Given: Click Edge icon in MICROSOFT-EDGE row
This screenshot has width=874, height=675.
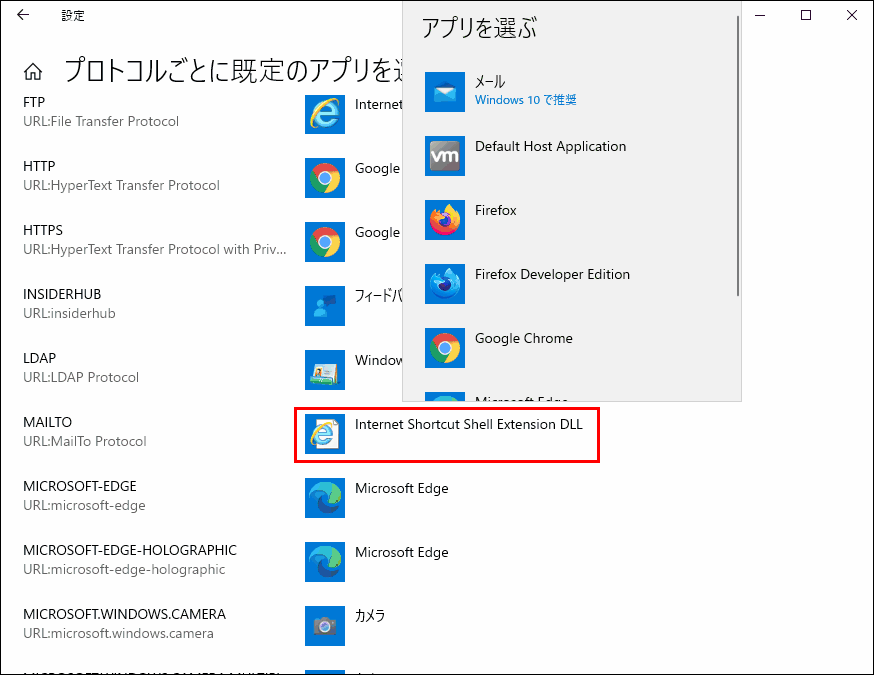Looking at the screenshot, I should point(324,498).
